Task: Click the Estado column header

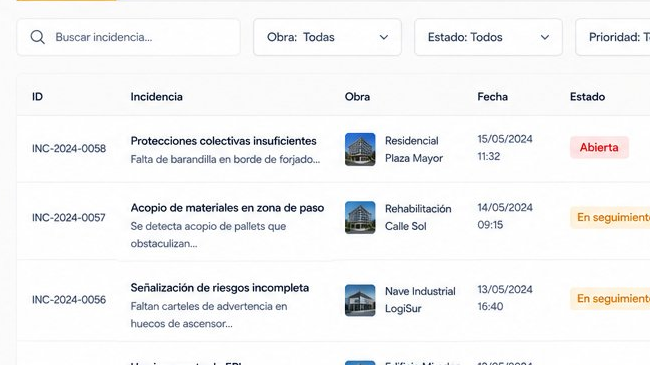Action: pyautogui.click(x=587, y=97)
